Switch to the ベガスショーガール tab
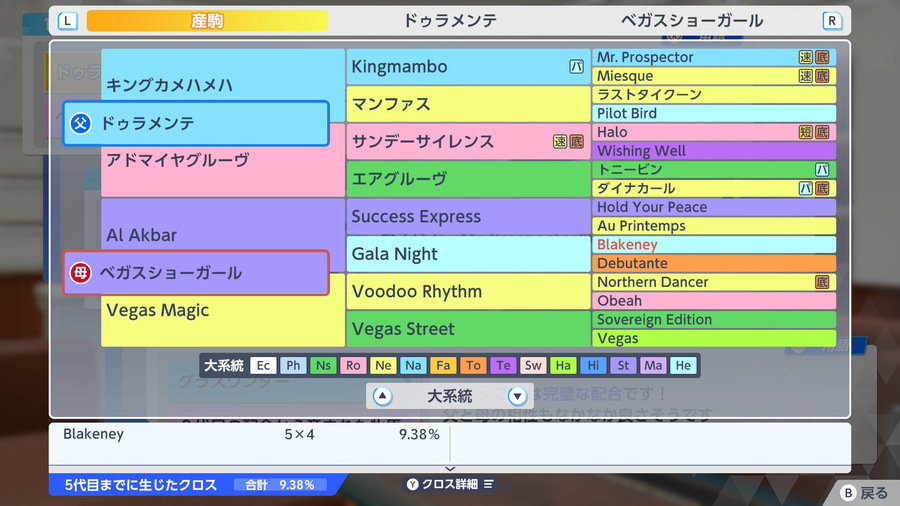Viewport: 900px width, 506px height. (692, 21)
